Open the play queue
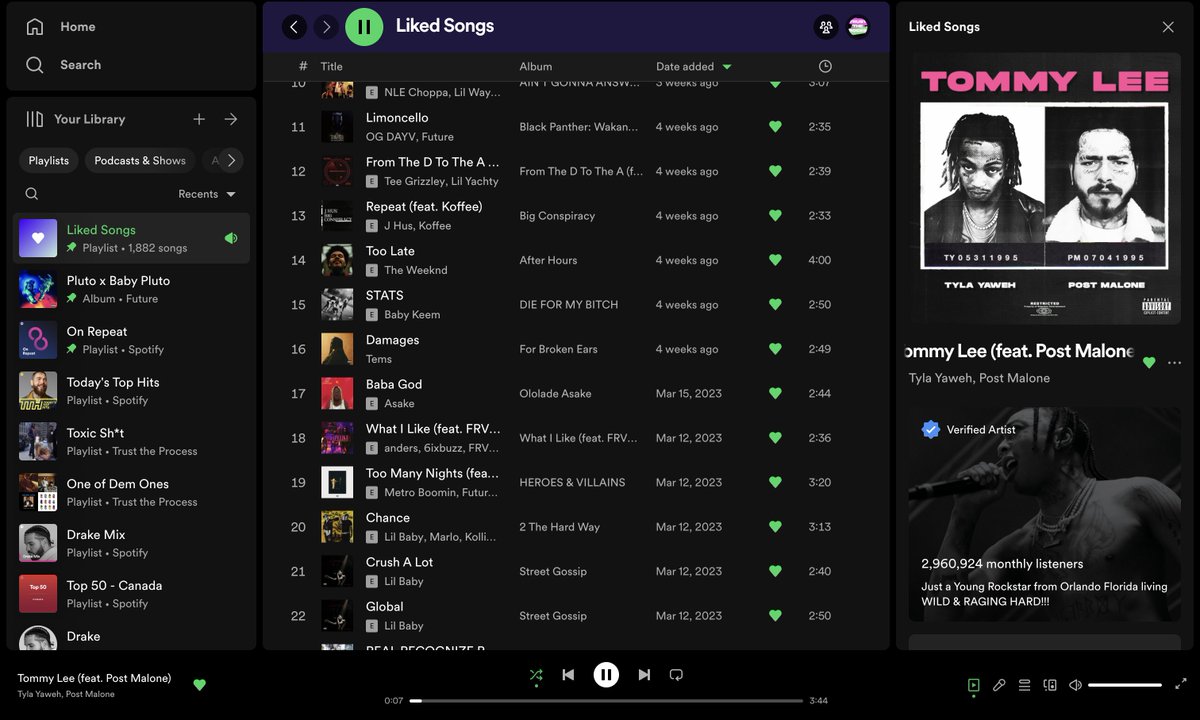 [x=1024, y=685]
